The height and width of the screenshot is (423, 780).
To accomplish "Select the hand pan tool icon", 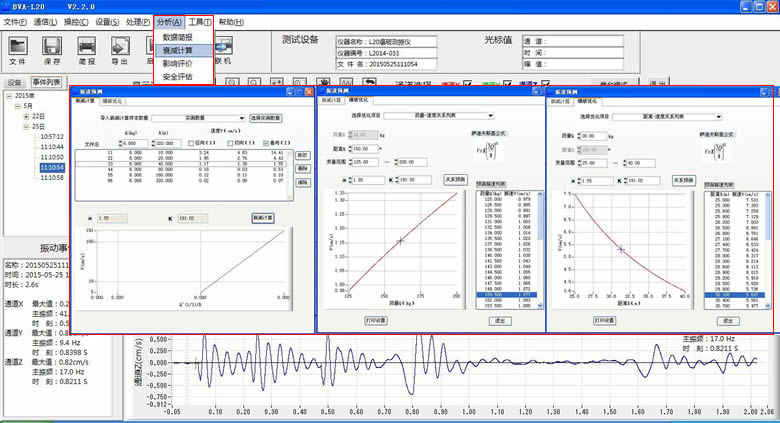I will (x=324, y=83).
